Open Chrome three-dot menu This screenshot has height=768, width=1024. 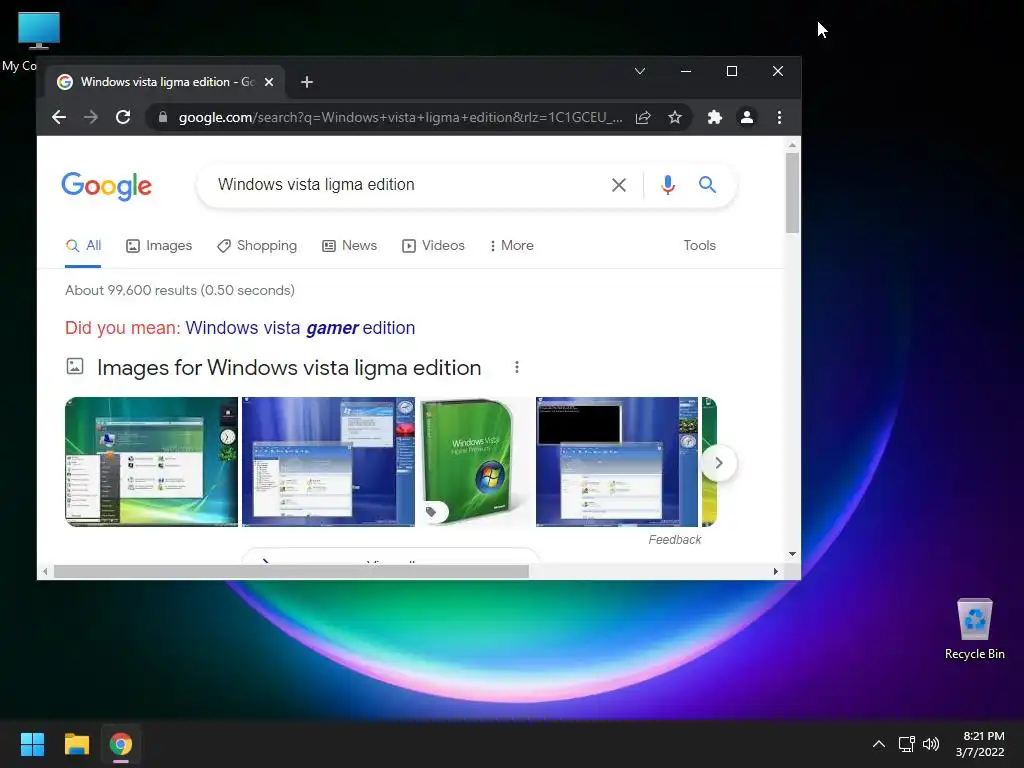(779, 118)
